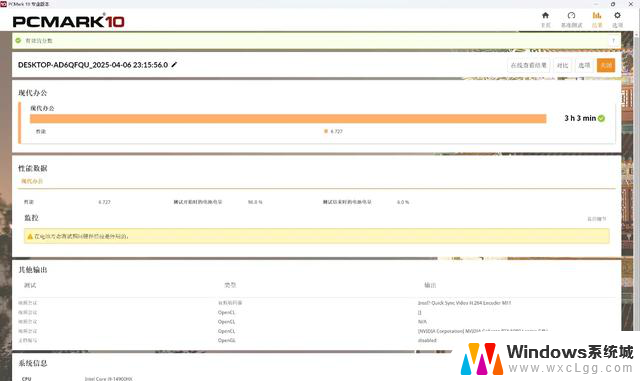Image resolution: width=640 pixels, height=381 pixels.
Task: Click the orange Modern Office battery life bar
Action: 288,118
